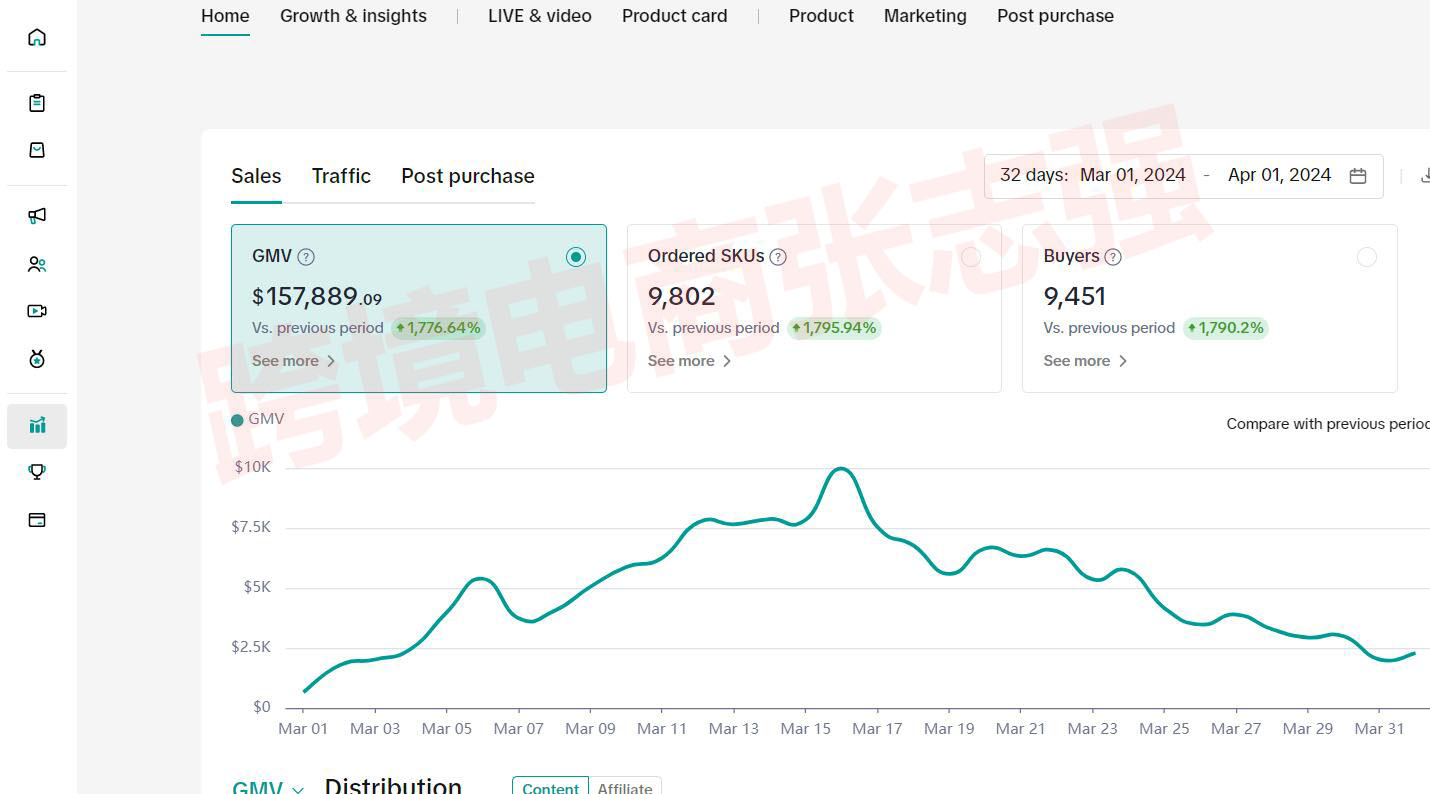This screenshot has height=794, width=1430.
Task: Select the Ordered SKUs radio button
Action: click(x=971, y=257)
